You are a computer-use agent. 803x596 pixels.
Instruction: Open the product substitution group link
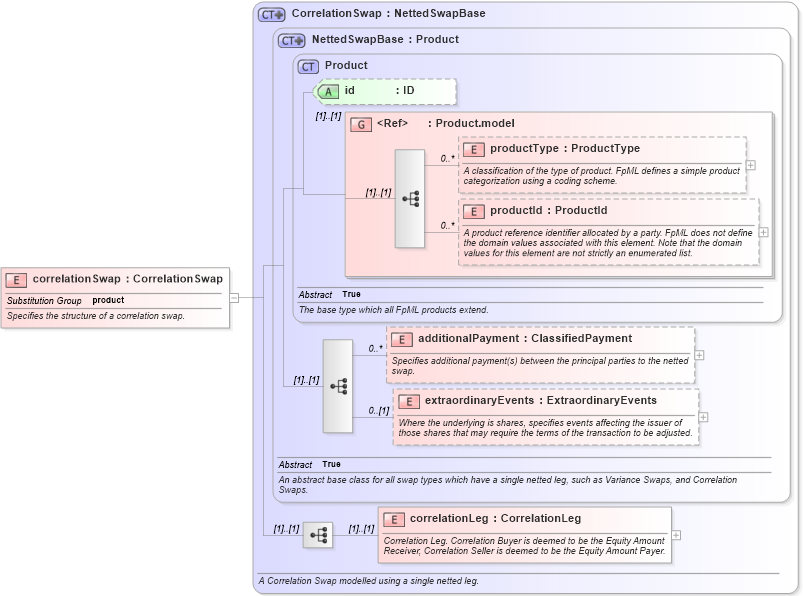(x=108, y=300)
